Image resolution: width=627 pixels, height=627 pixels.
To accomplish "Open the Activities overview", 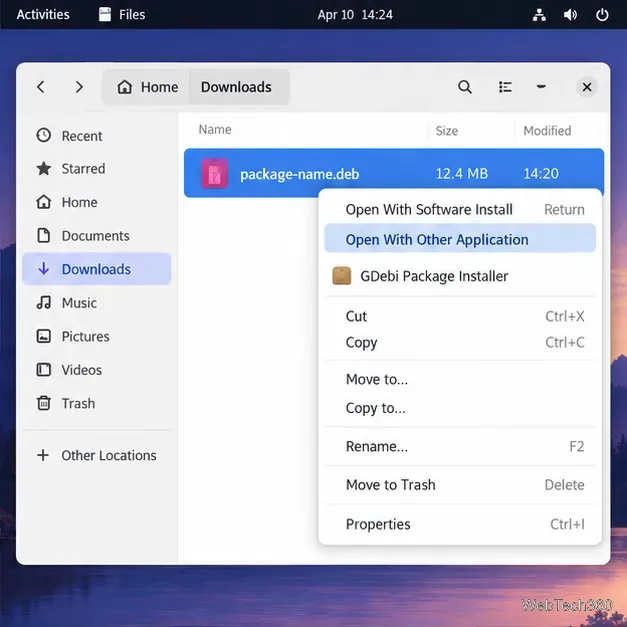I will (x=43, y=15).
